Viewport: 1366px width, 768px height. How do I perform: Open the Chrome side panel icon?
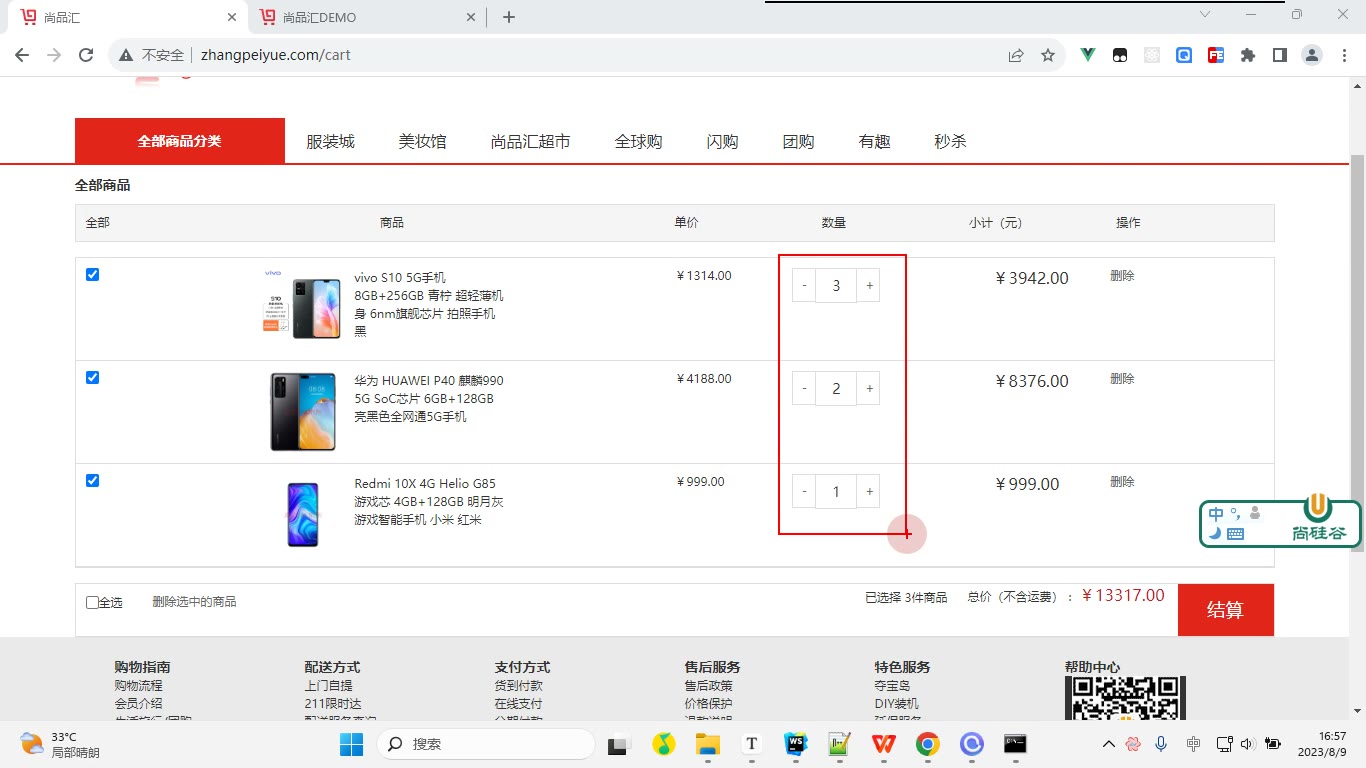click(1280, 55)
